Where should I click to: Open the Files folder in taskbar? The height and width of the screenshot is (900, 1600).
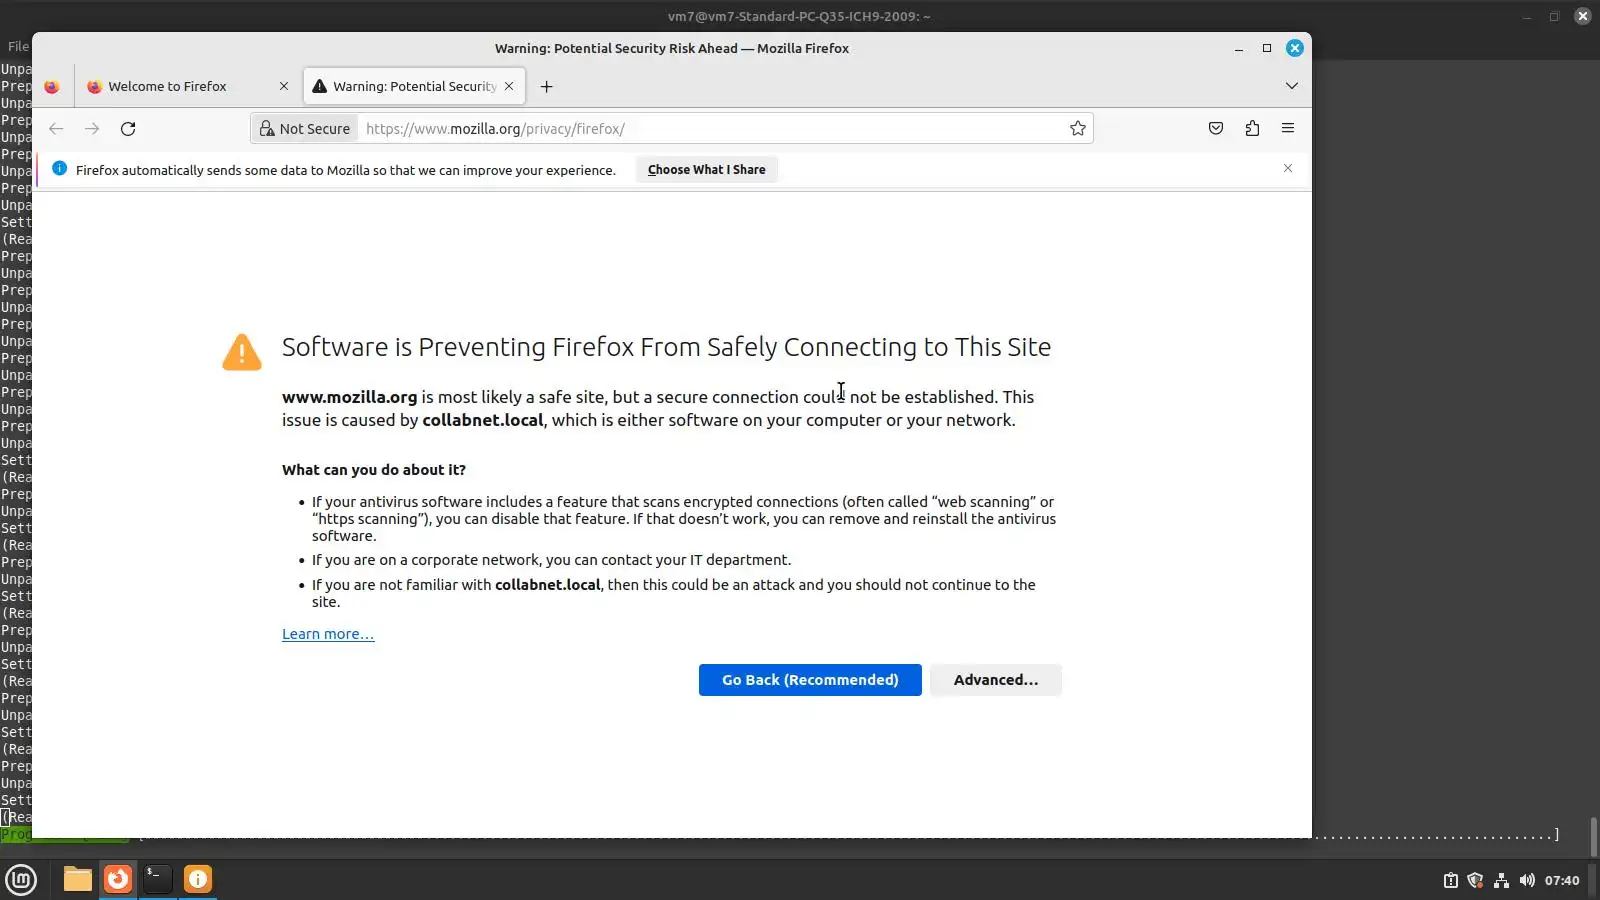pos(78,880)
